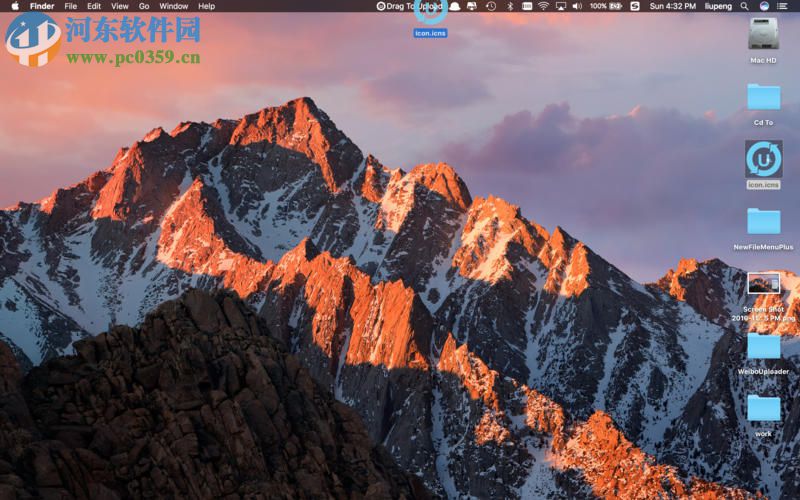800x500 pixels.
Task: Open the Notification Center list icon
Action: 782,6
